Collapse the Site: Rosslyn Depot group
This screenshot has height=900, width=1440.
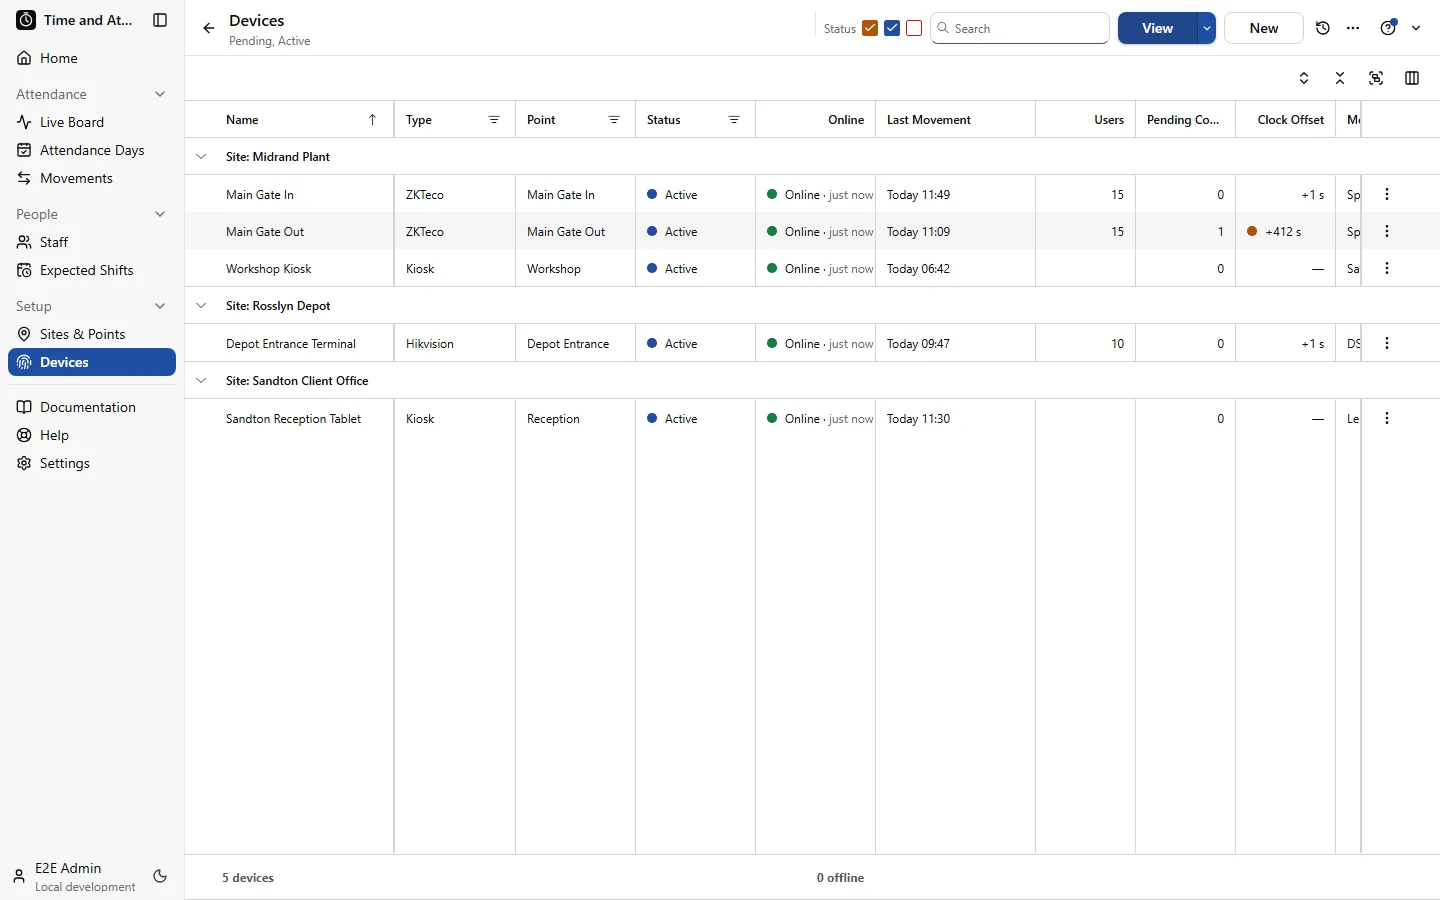201,306
